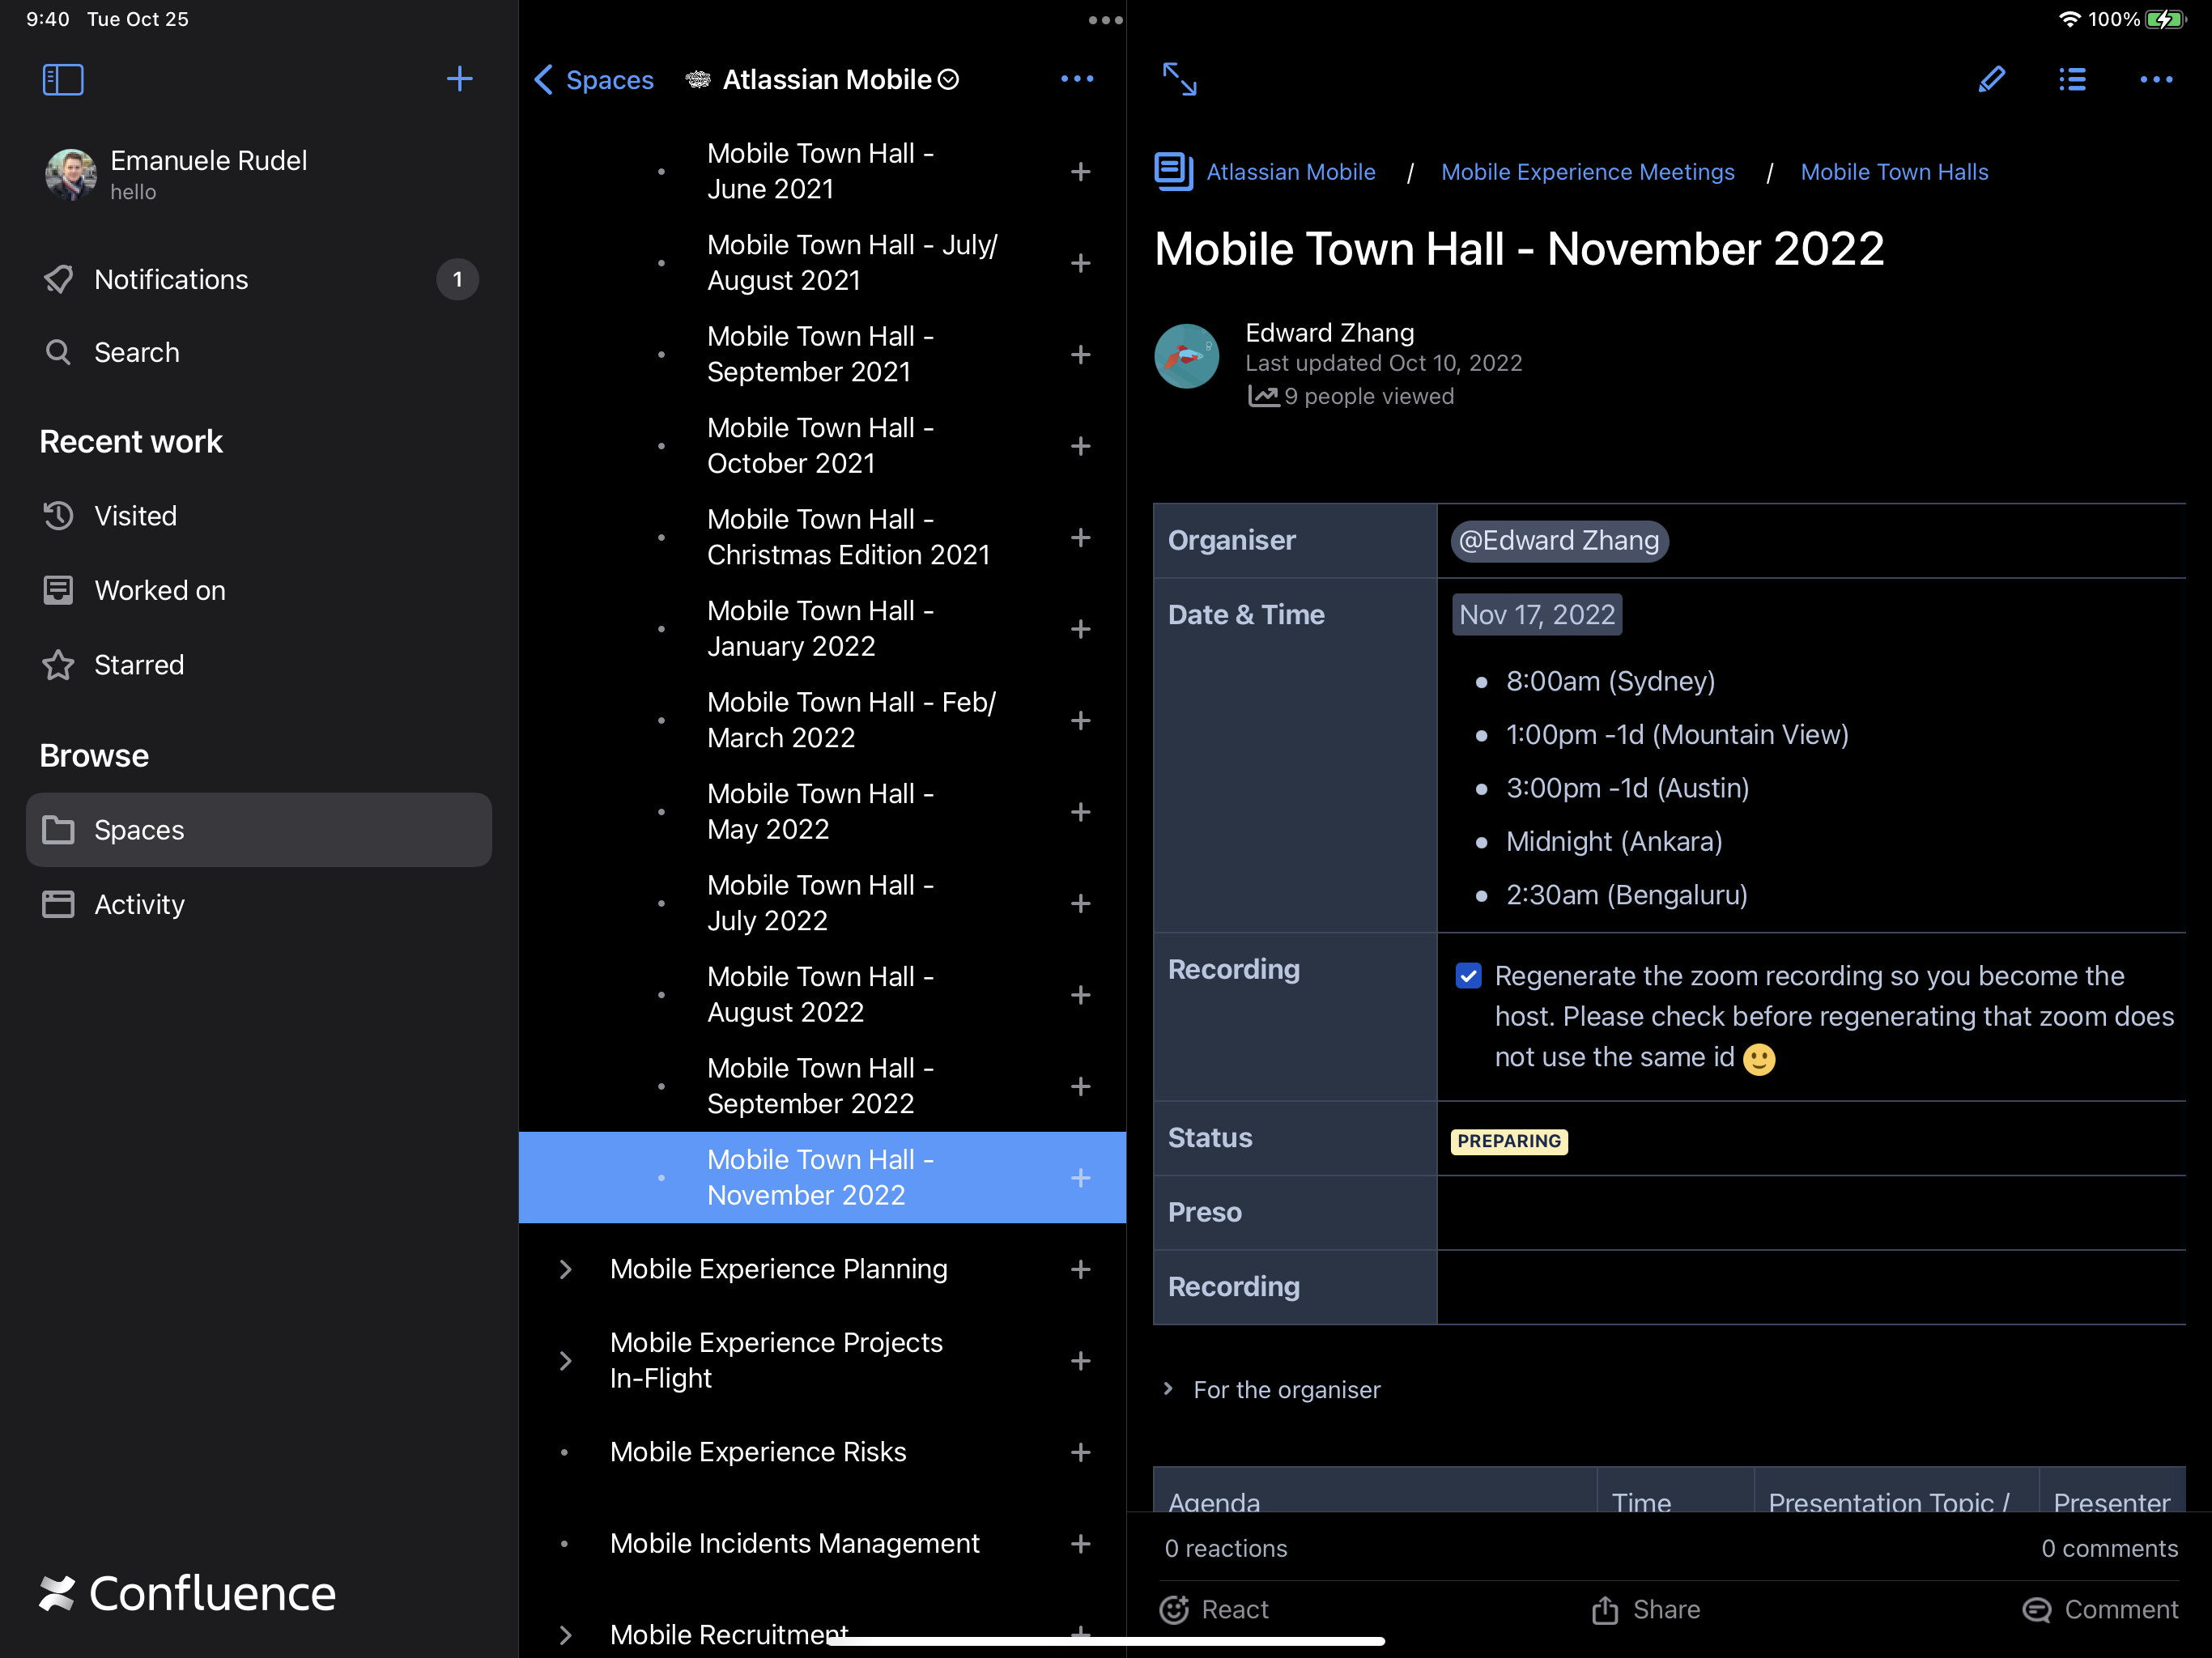2212x1658 pixels.
Task: Tap the Share button
Action: coord(1646,1609)
